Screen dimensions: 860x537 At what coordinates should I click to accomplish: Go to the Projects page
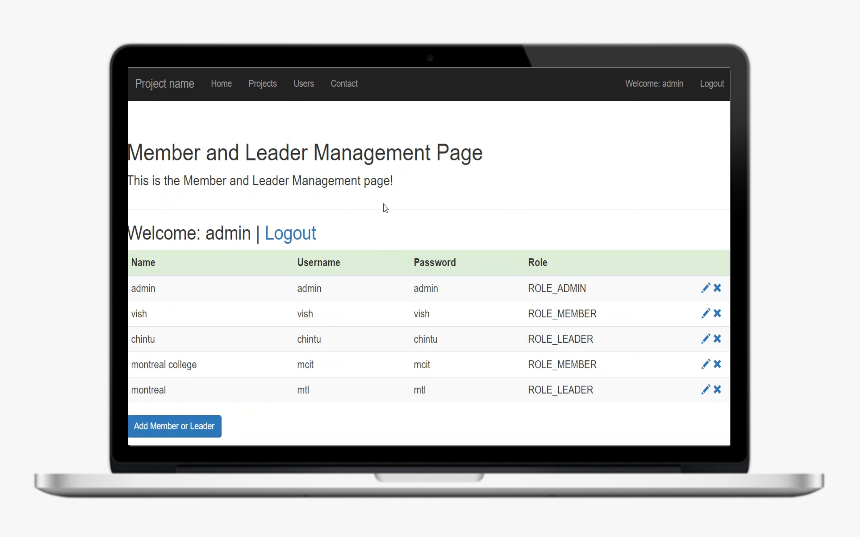click(x=262, y=84)
